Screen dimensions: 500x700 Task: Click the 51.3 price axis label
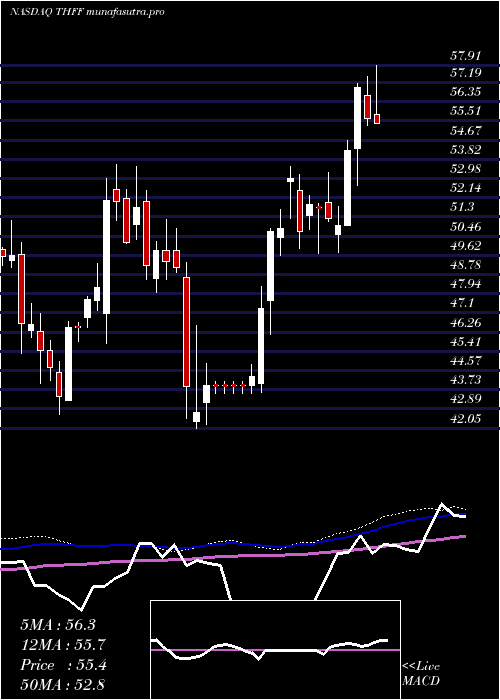462,207
